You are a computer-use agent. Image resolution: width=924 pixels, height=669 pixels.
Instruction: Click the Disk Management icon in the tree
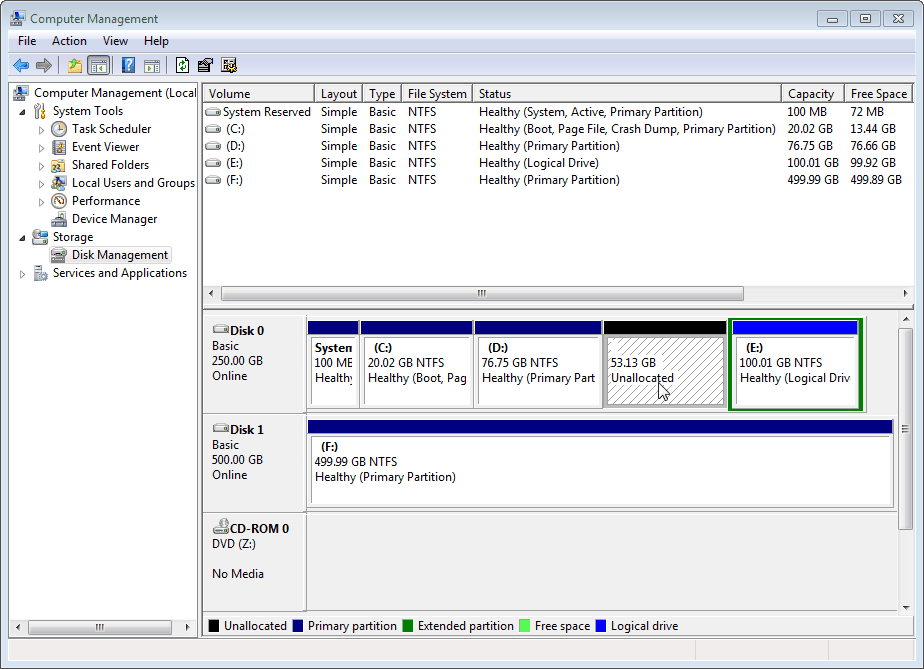[x=58, y=255]
